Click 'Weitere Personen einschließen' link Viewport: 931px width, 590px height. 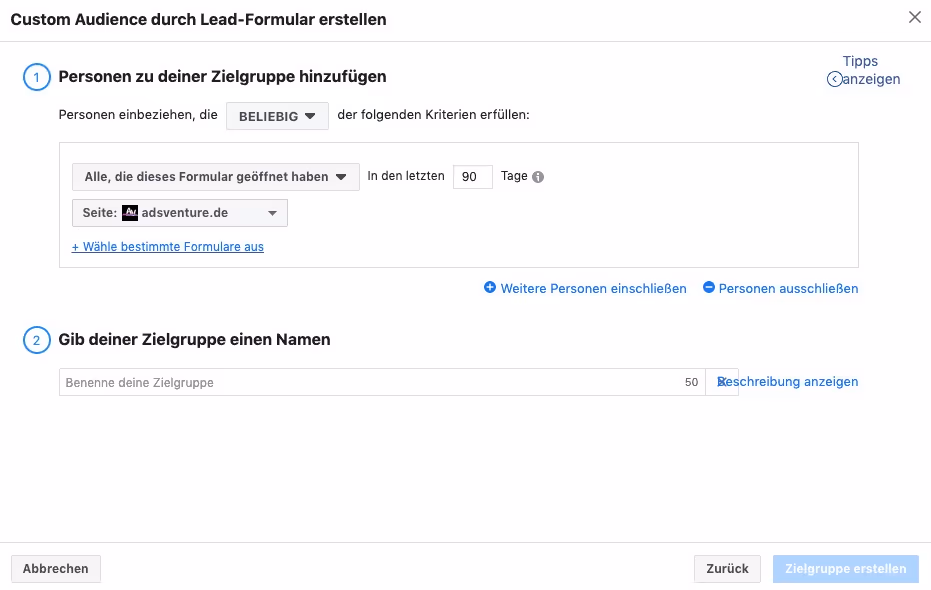(593, 288)
